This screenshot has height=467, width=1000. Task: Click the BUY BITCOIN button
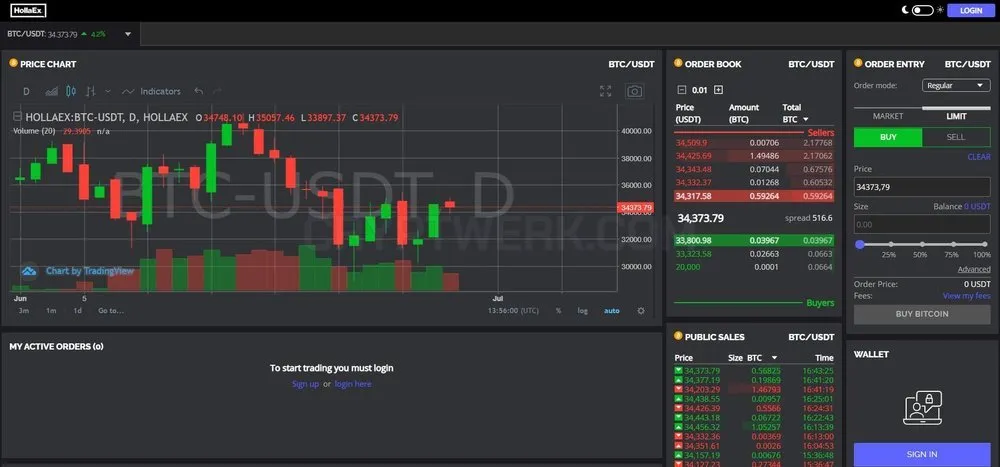click(x=922, y=315)
